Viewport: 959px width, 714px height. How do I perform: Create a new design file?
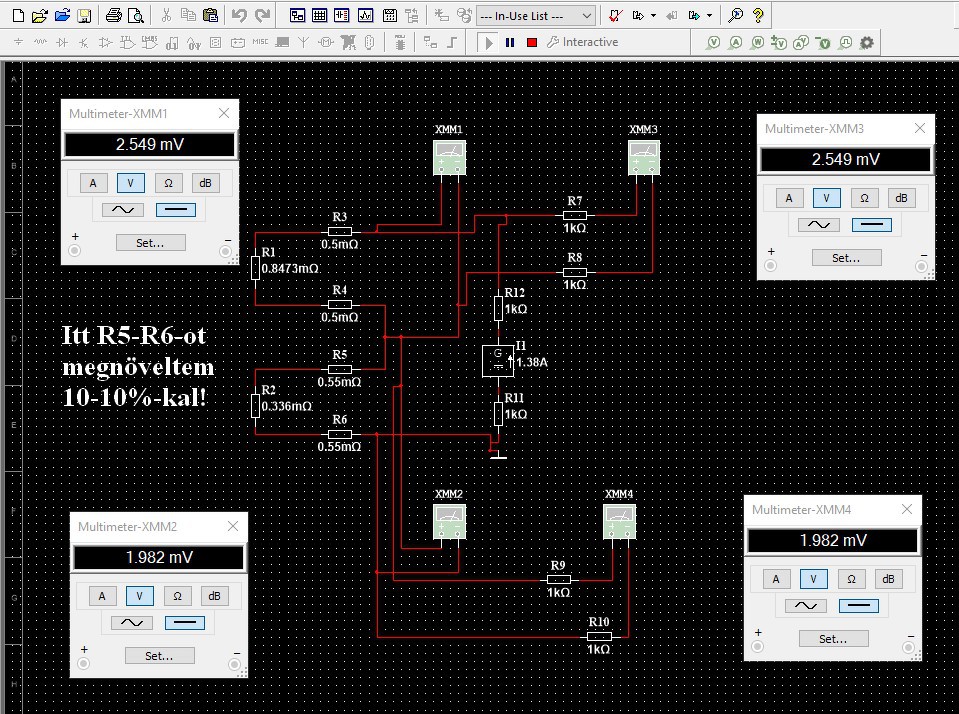coord(18,16)
